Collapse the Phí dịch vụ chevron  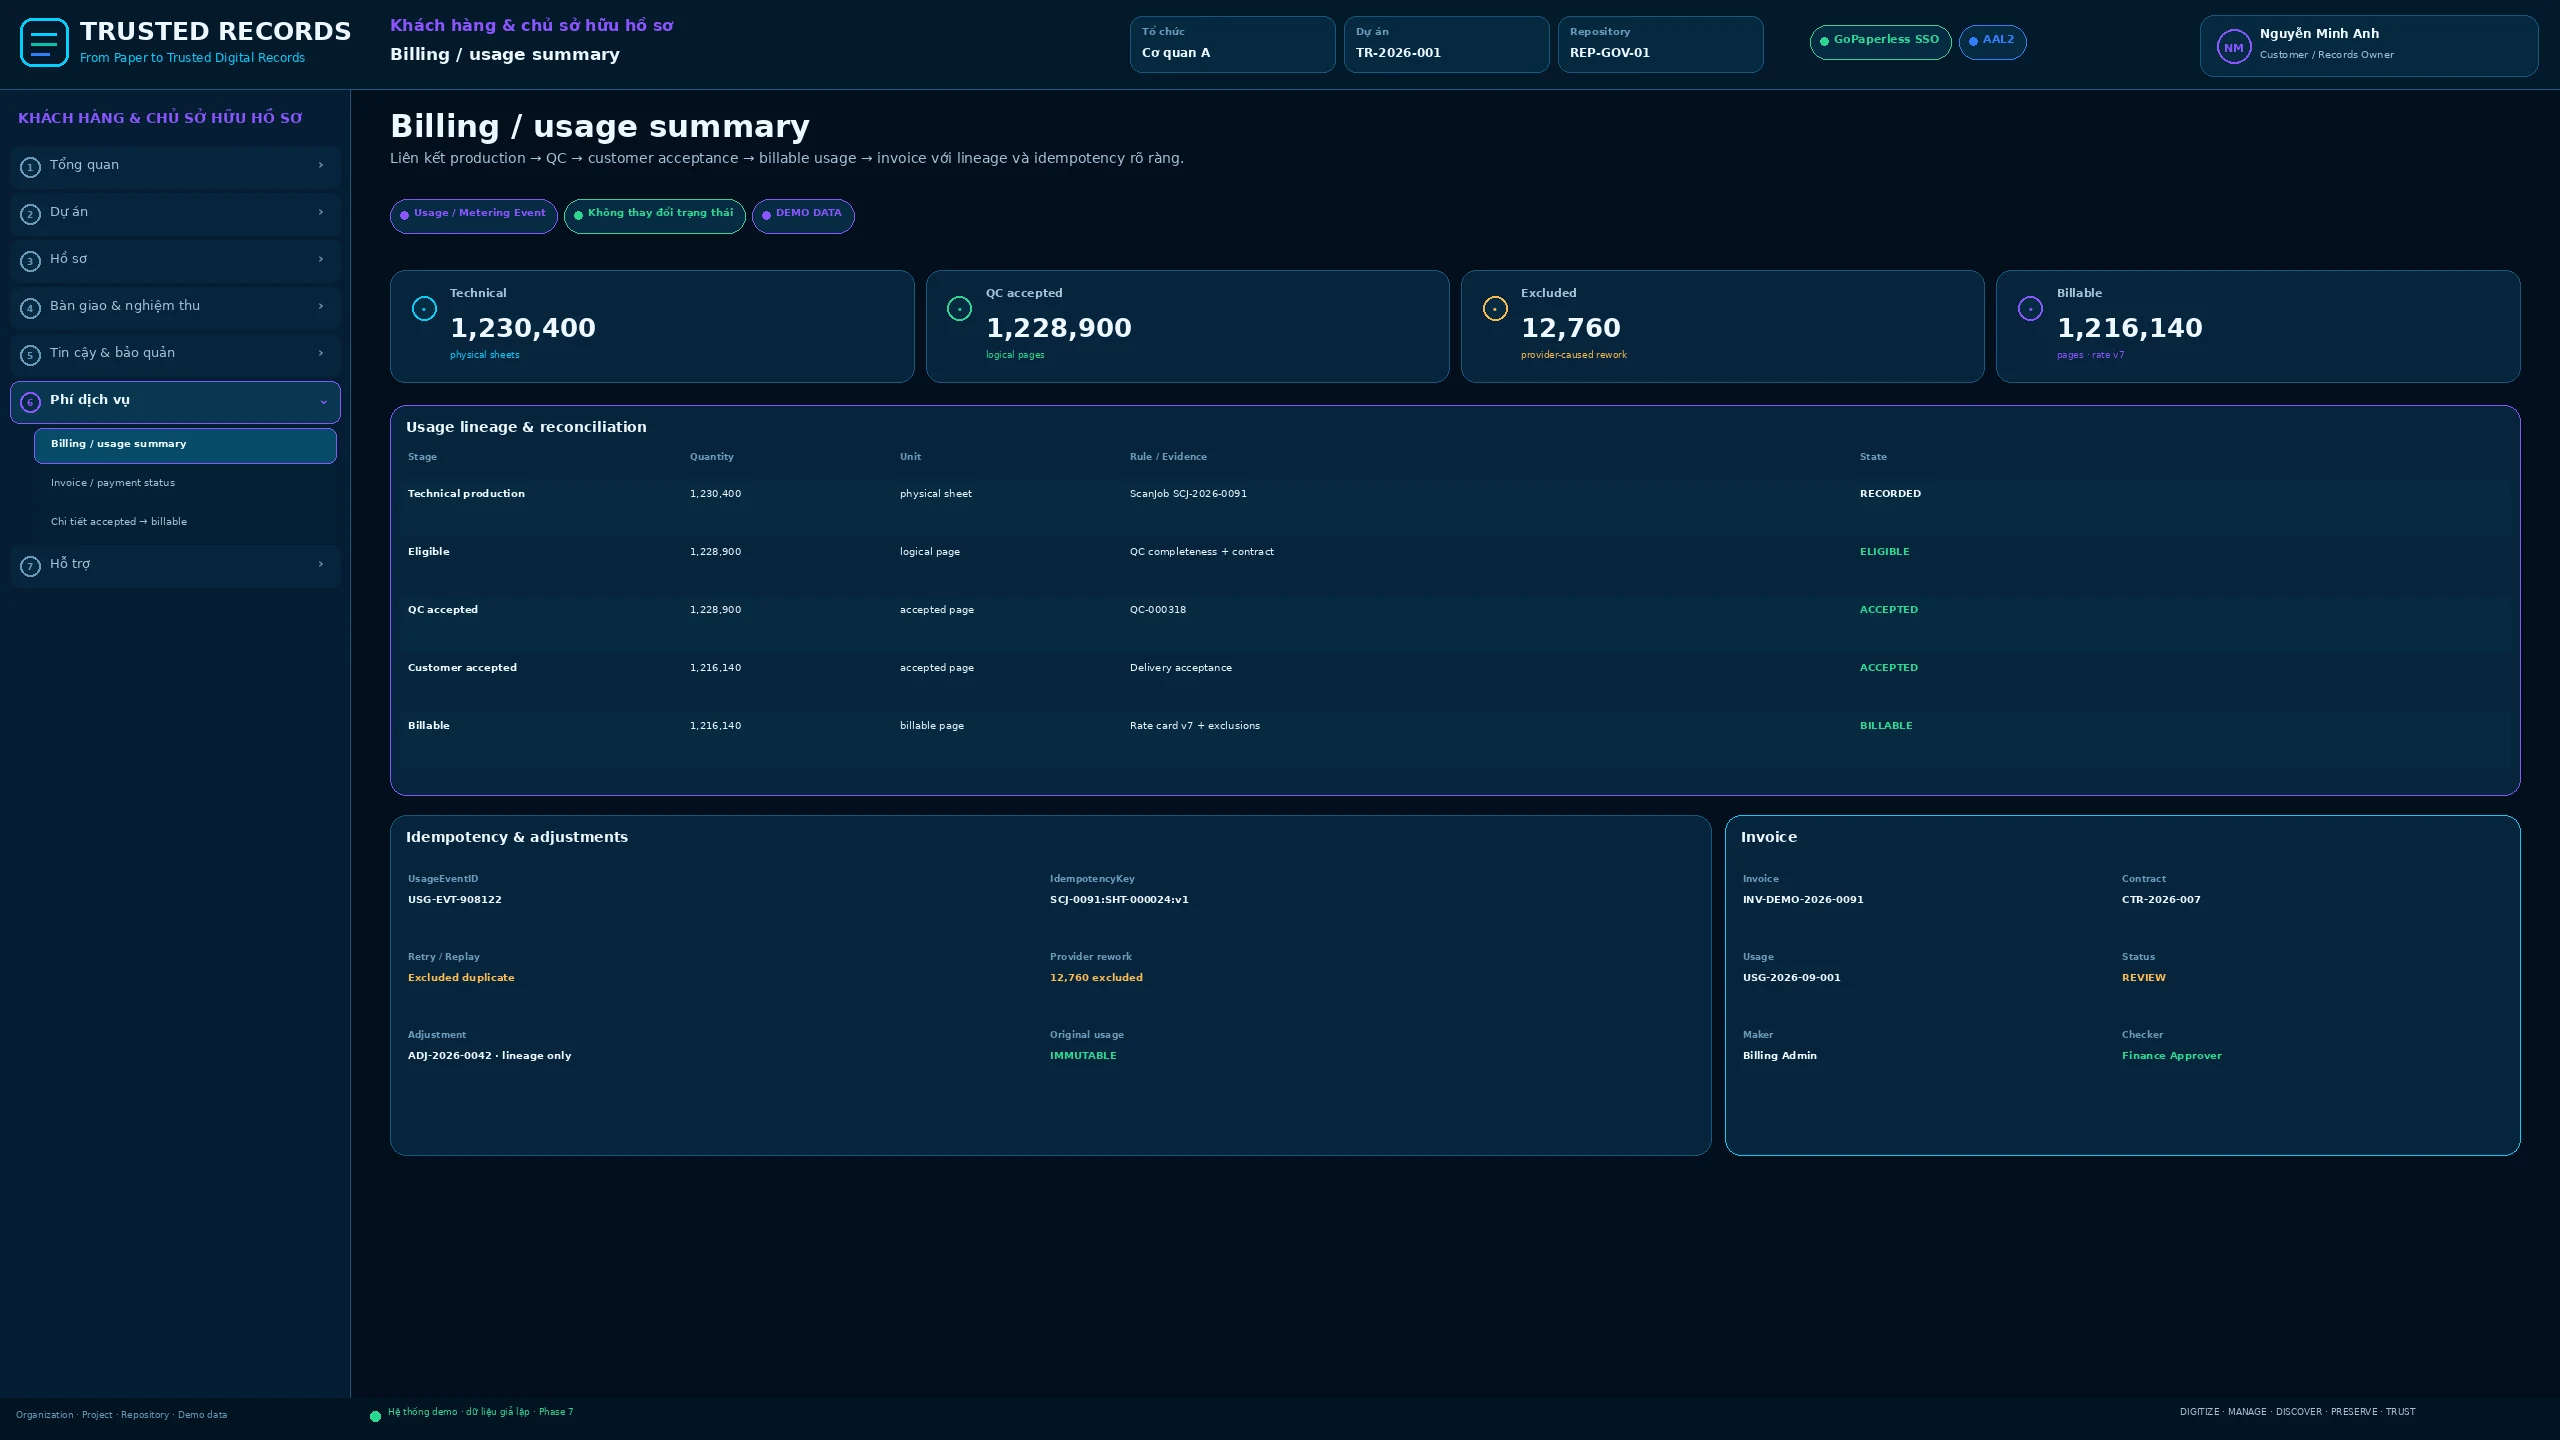[x=323, y=402]
